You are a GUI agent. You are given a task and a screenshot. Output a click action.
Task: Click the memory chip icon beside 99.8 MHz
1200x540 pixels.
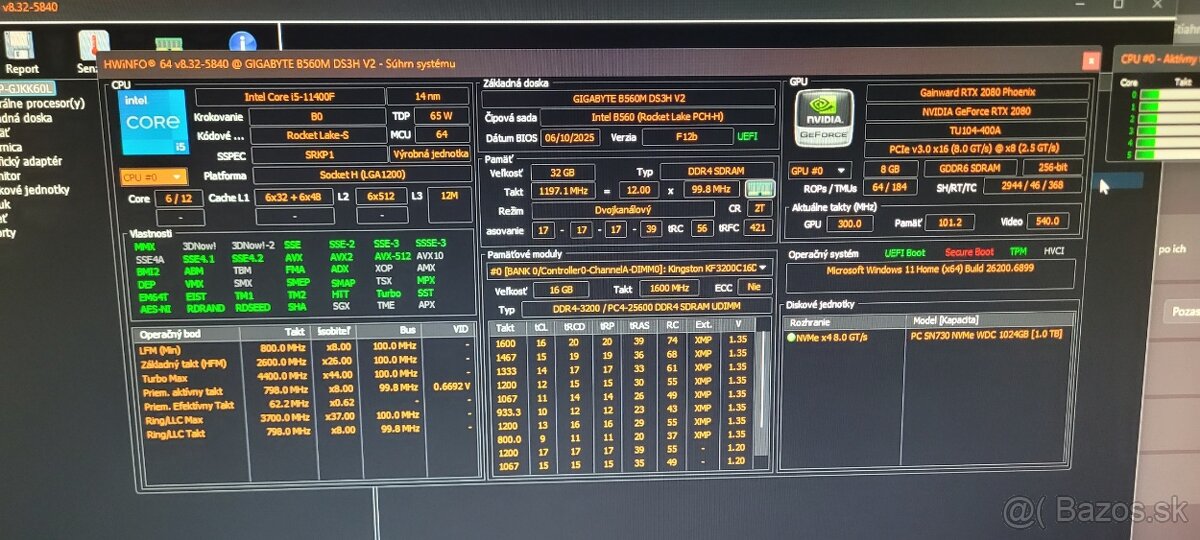click(760, 190)
